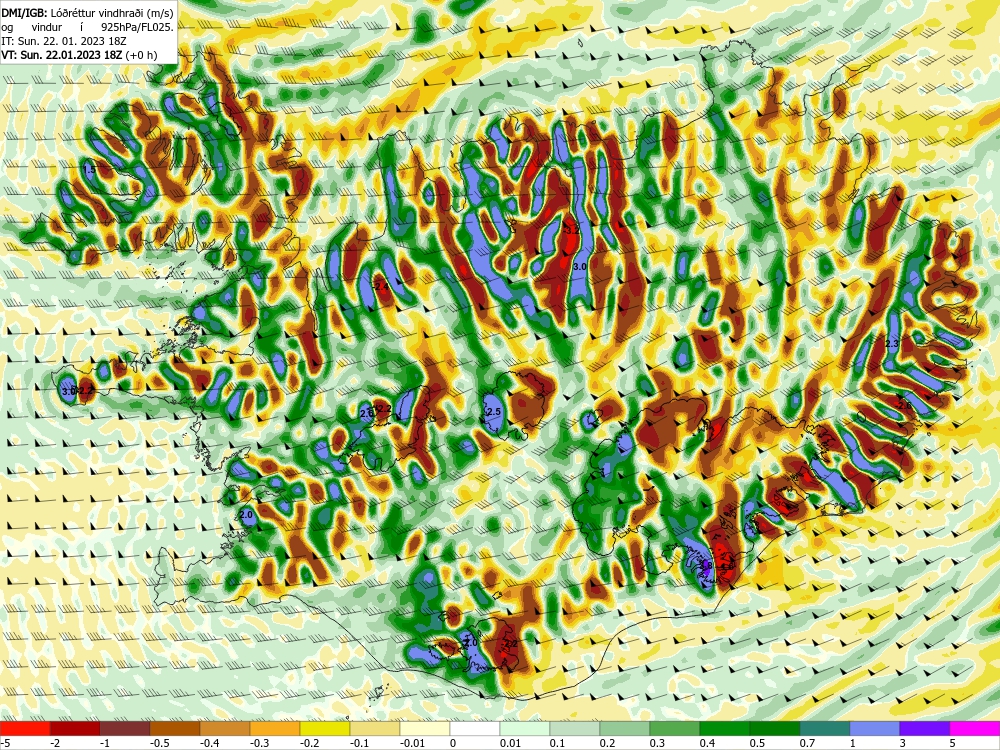Pick the 0.4 to 0.5 green legend swatch
Image resolution: width=1000 pixels, height=750 pixels.
click(725, 728)
